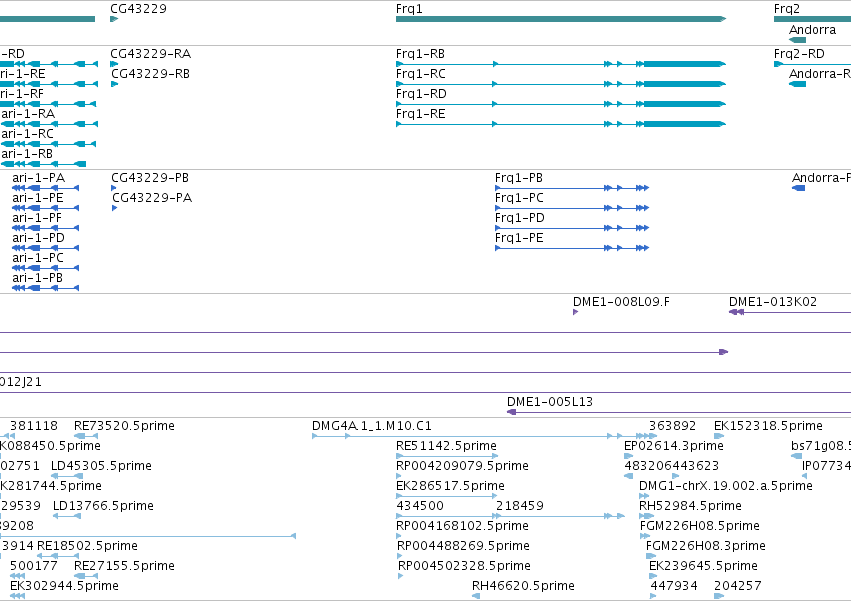Screen dimensions: 851x601
Task: Click the RP004488269.5prime label
Action: (463, 547)
